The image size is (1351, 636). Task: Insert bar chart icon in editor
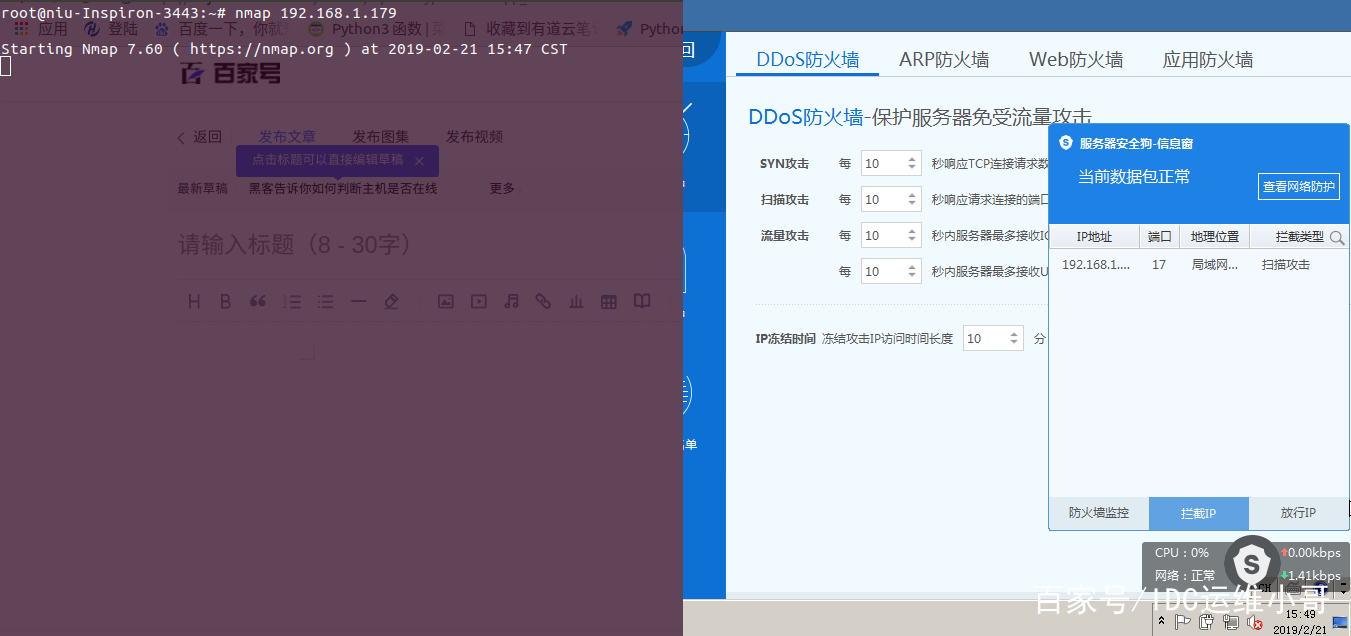coord(576,301)
